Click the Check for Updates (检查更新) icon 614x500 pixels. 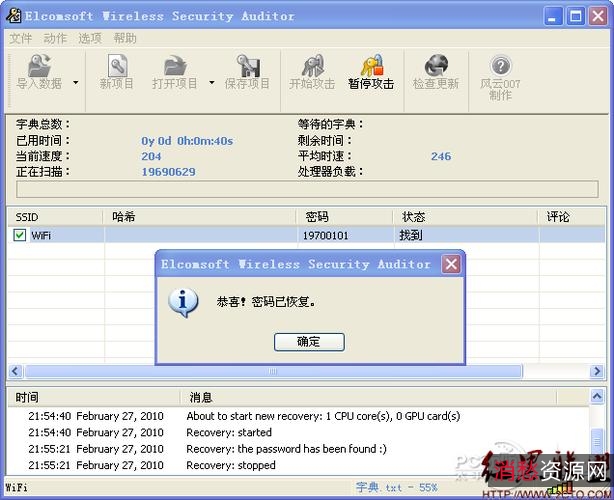point(436,72)
